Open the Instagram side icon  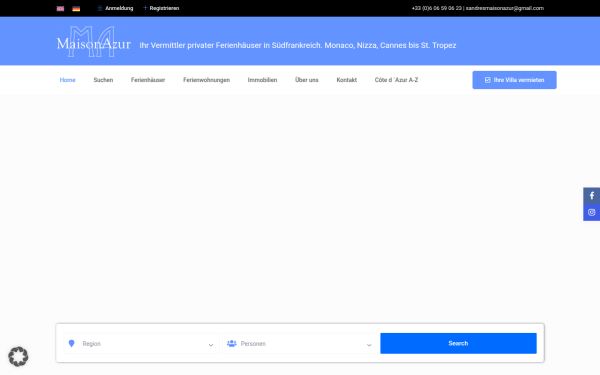[x=592, y=212]
